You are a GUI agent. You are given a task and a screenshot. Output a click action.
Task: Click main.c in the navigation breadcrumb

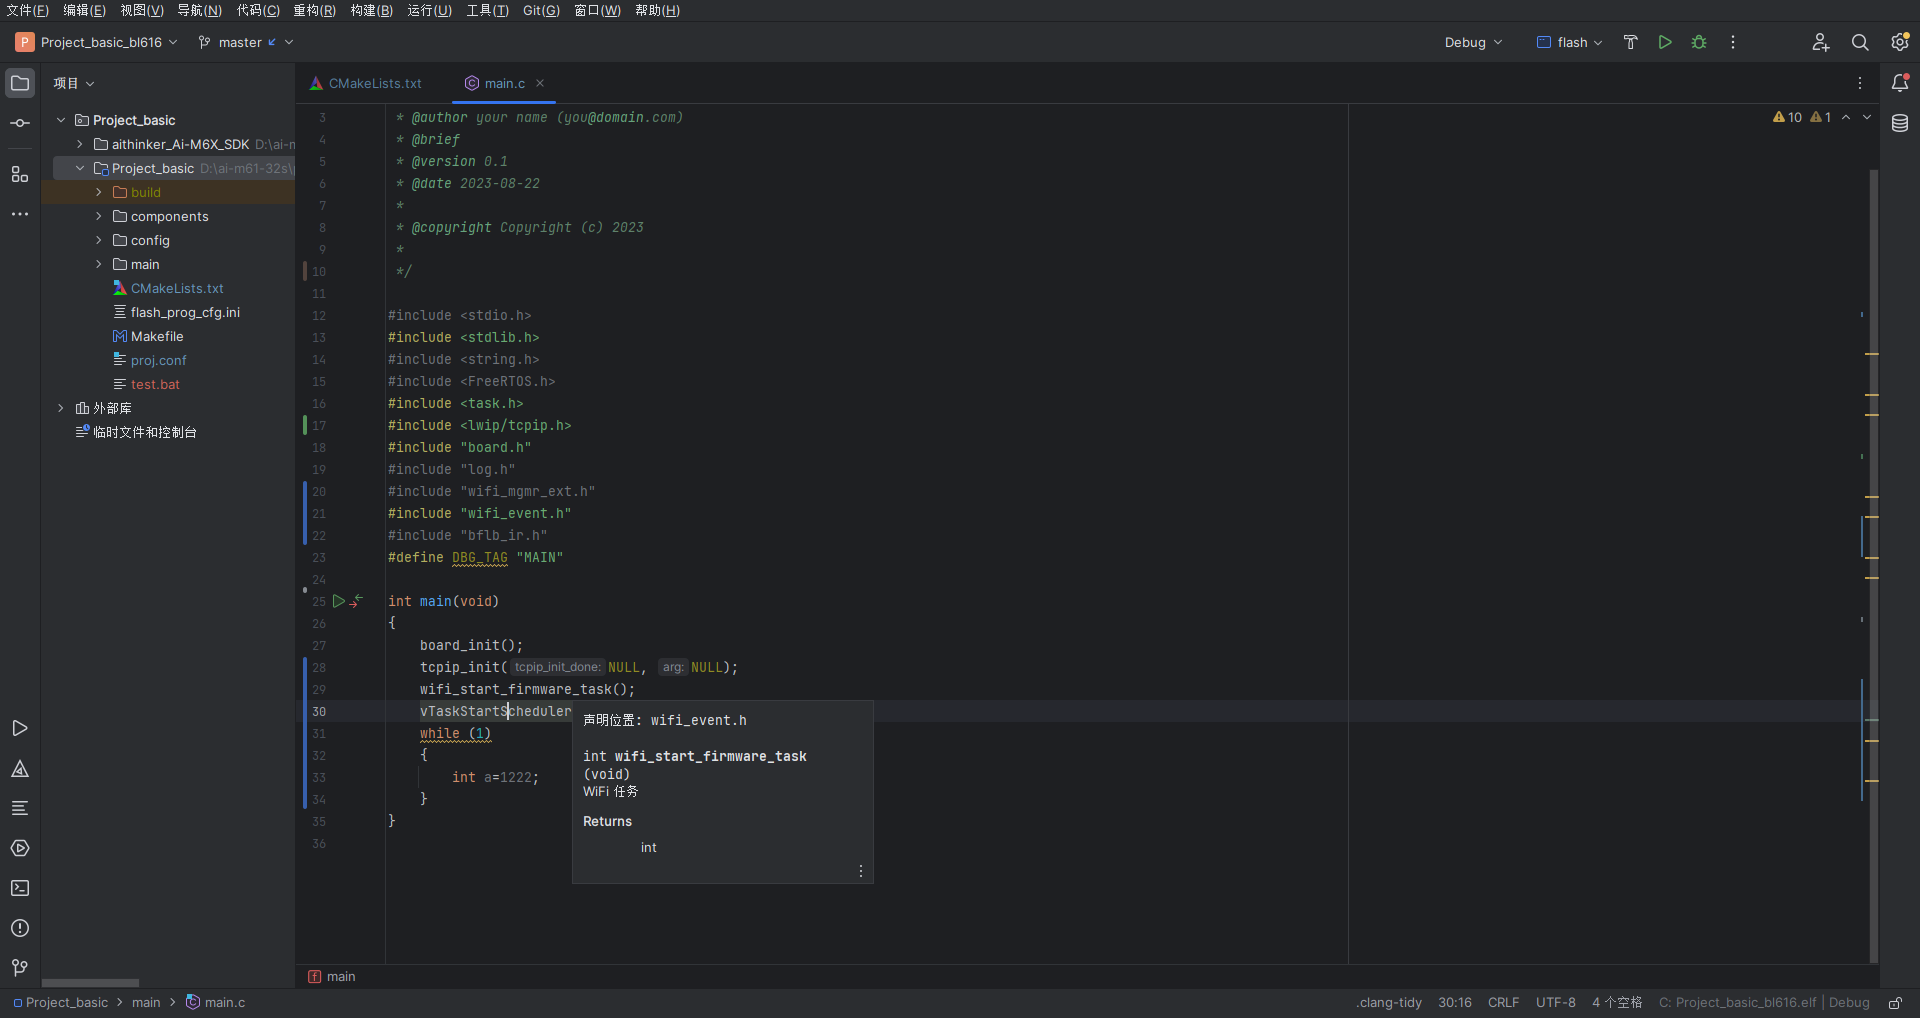[x=216, y=1002]
